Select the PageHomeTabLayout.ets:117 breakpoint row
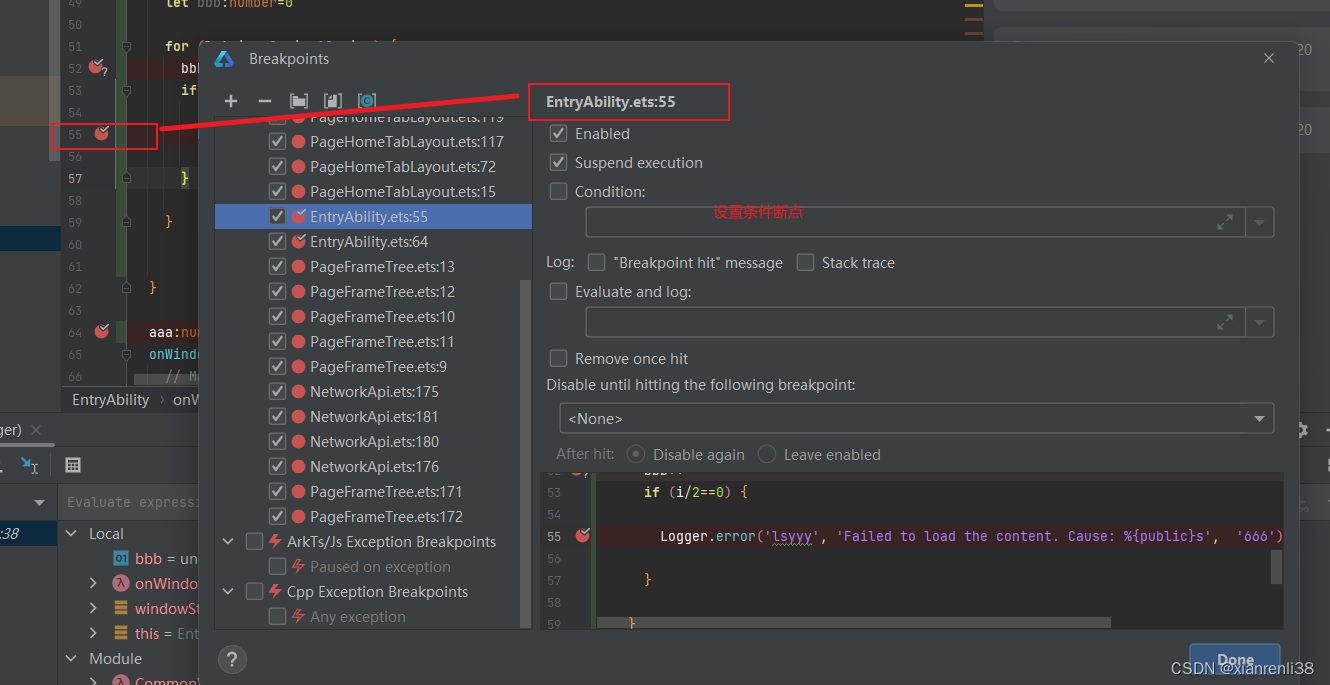 tap(373, 141)
